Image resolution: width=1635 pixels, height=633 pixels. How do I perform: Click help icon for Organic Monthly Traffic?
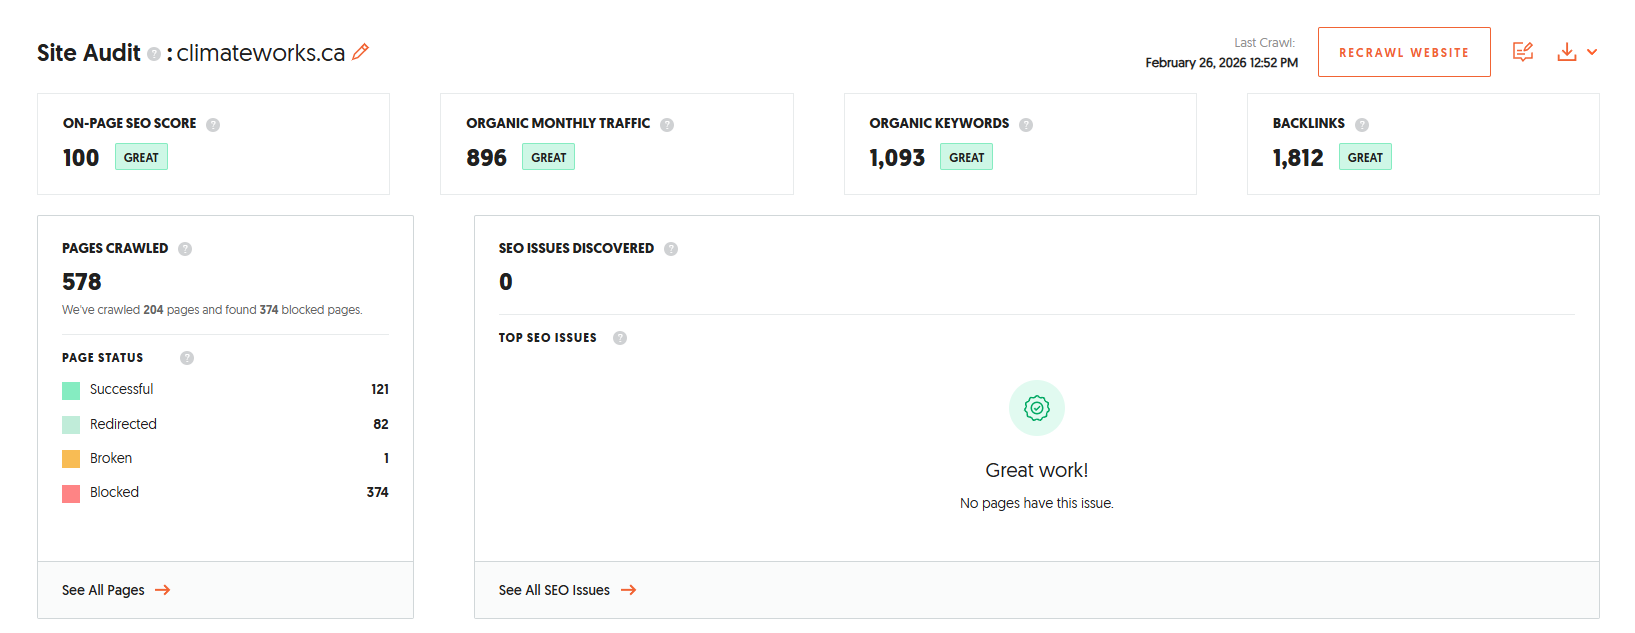pos(667,125)
